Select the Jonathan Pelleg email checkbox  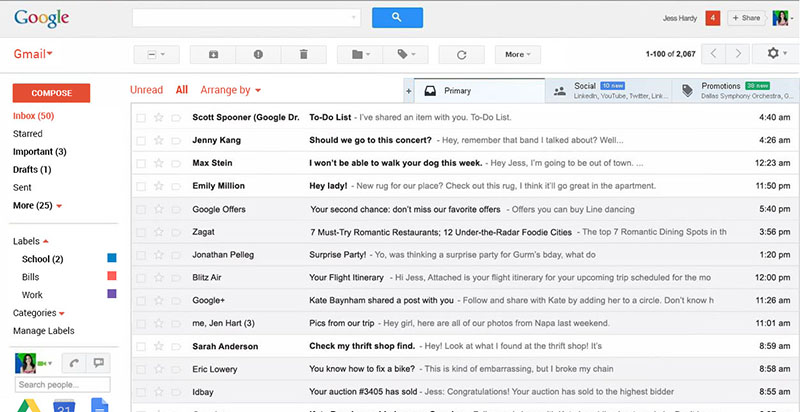(x=141, y=255)
